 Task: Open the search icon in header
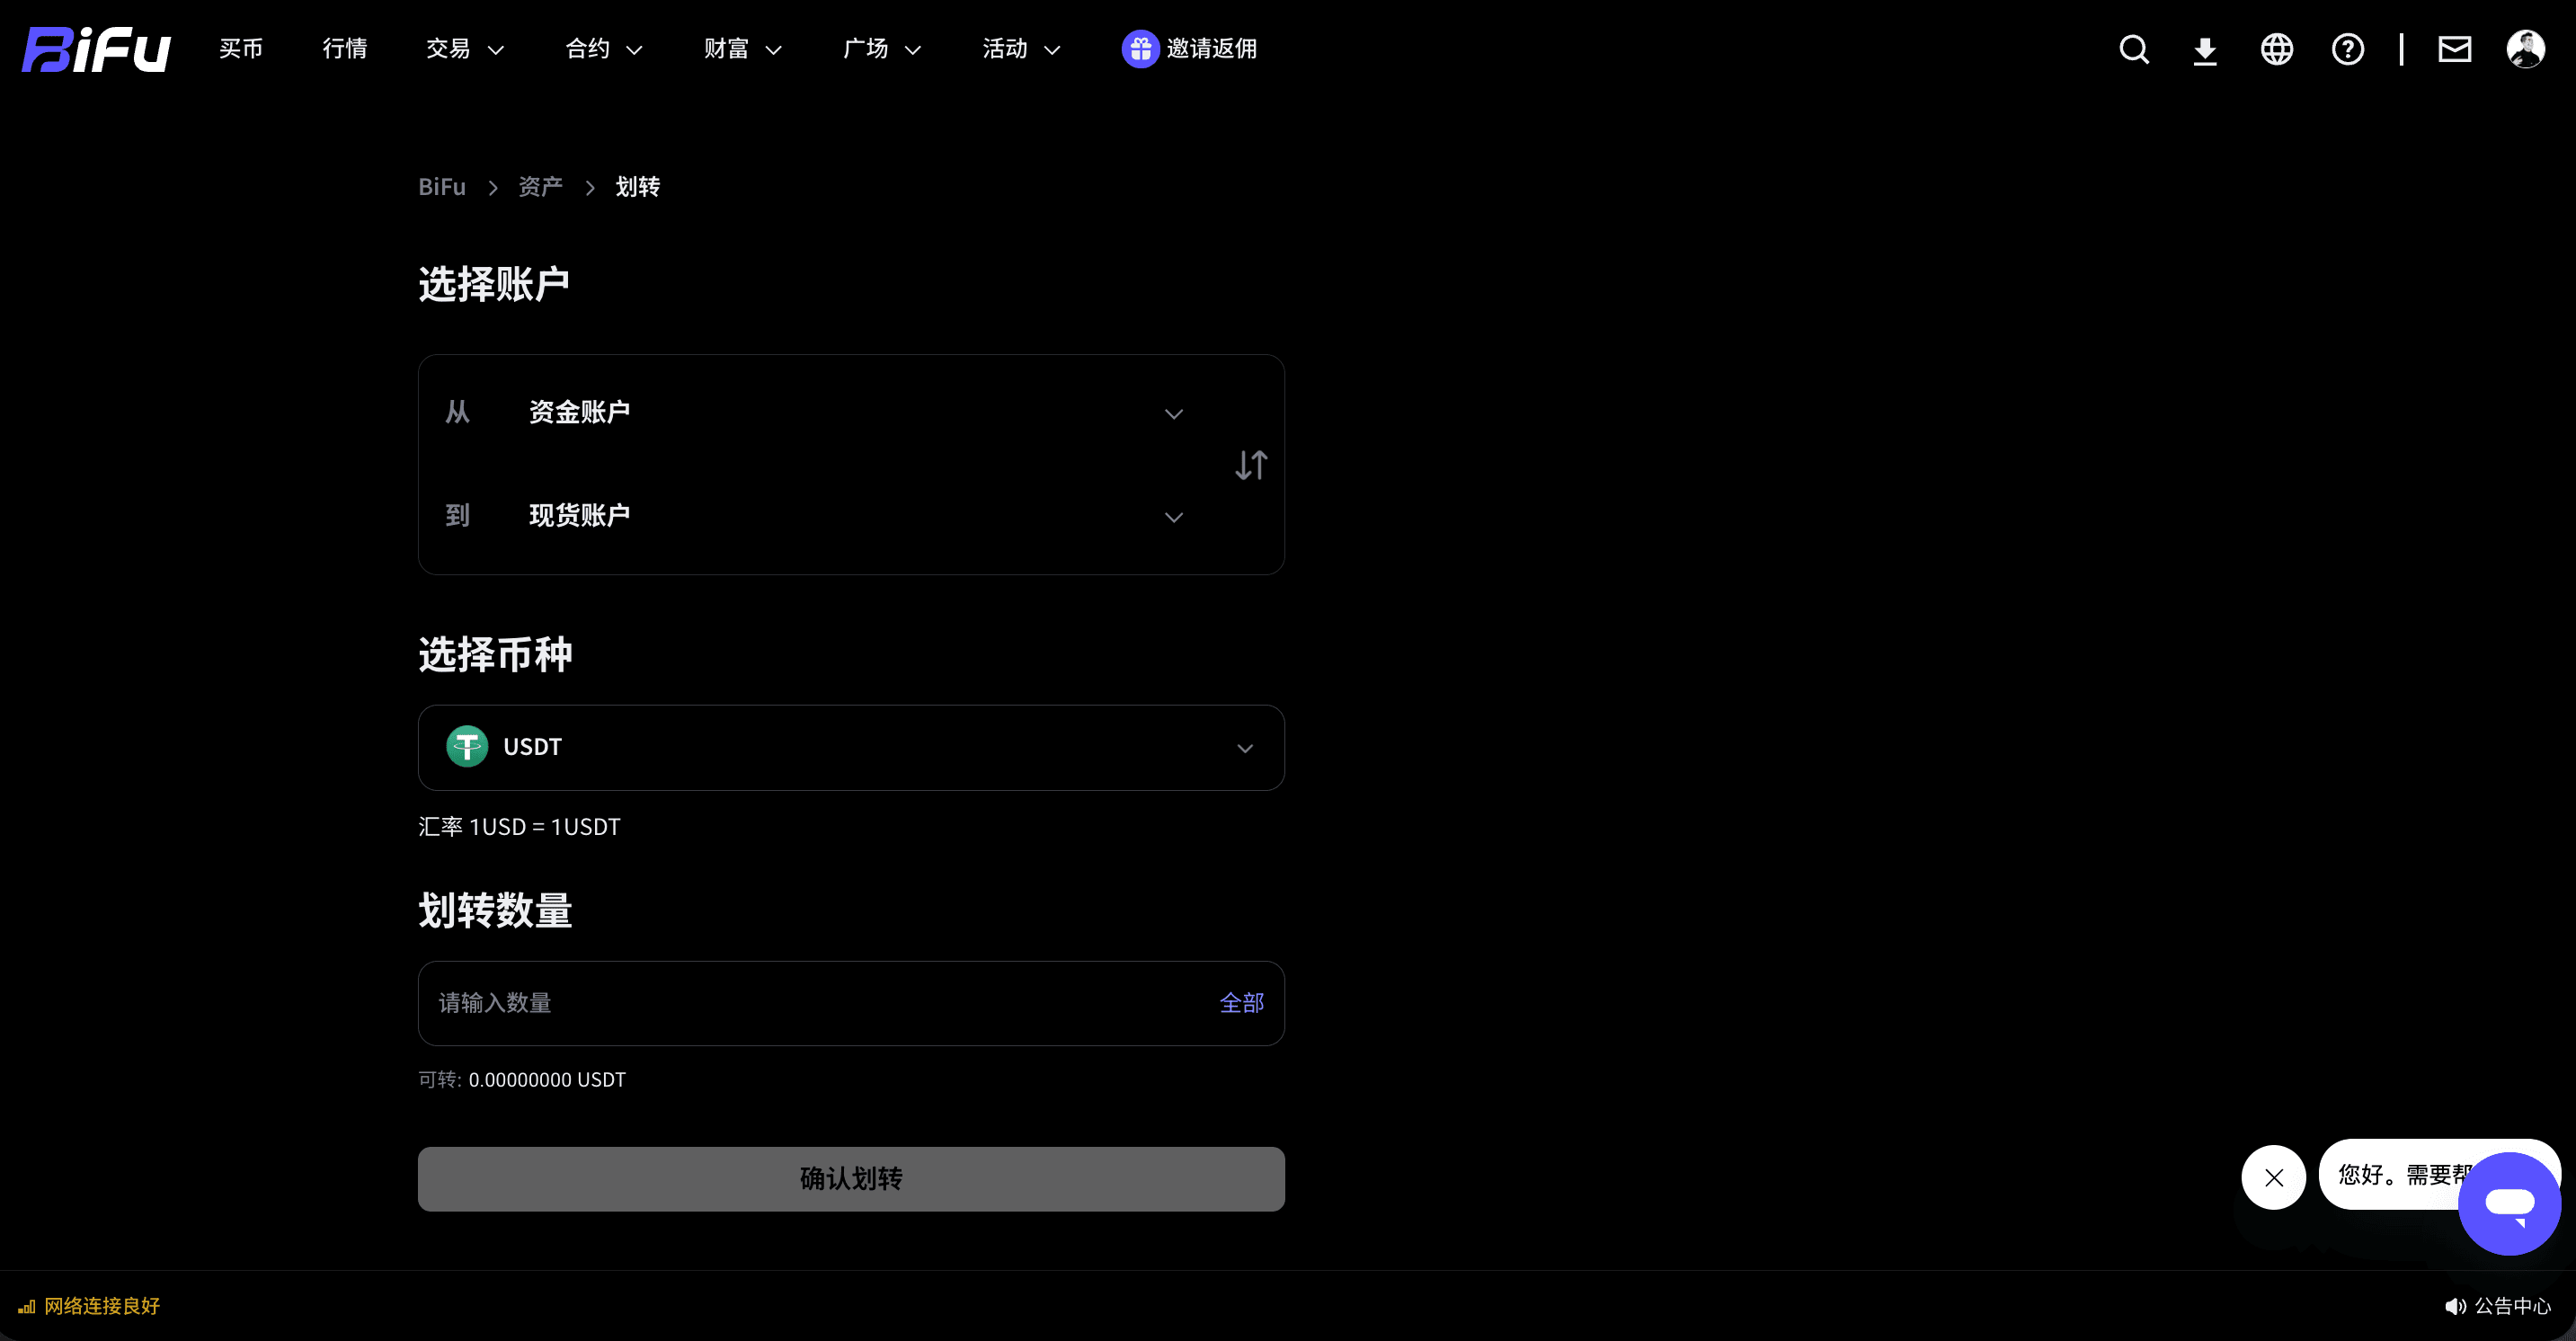coord(2134,49)
